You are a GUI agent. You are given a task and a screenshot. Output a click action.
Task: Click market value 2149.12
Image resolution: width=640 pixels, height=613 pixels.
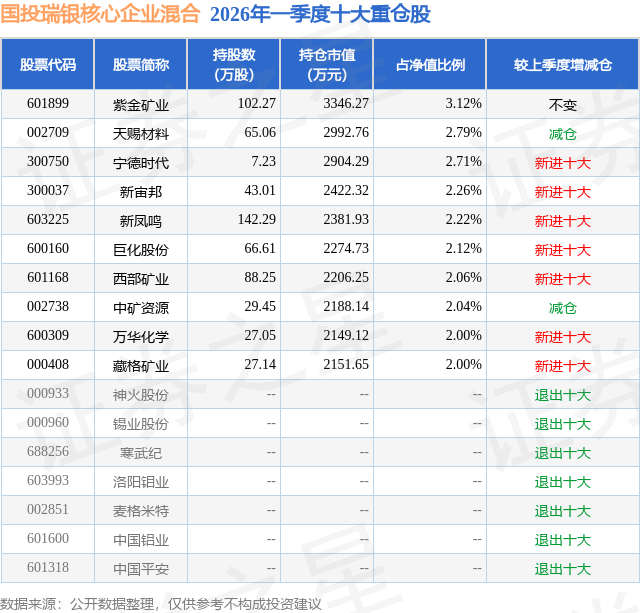[x=346, y=335]
